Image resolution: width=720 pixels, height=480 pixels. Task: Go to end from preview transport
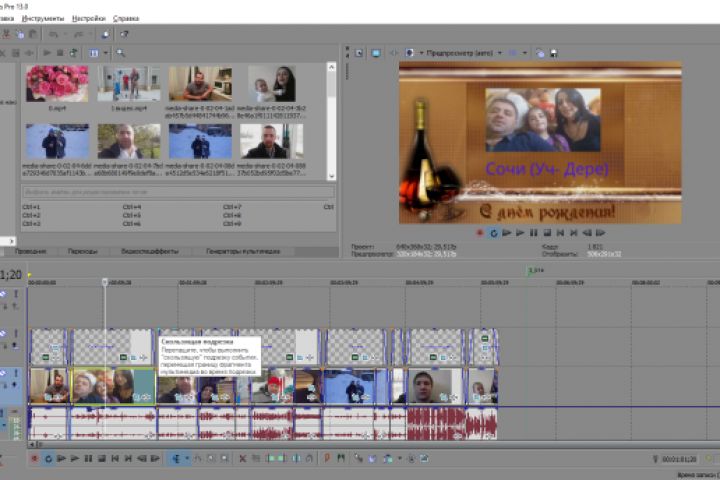point(574,233)
